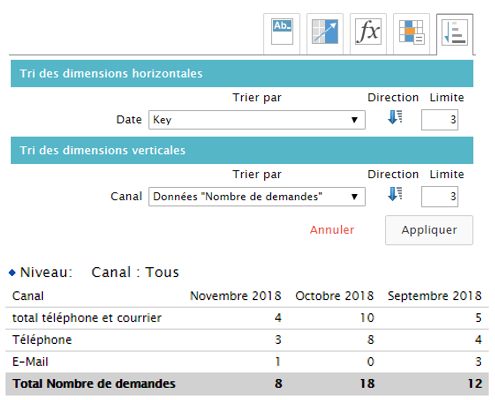Click the Novembre 2018 column header
The width and height of the screenshot is (495, 400).
coord(236,296)
